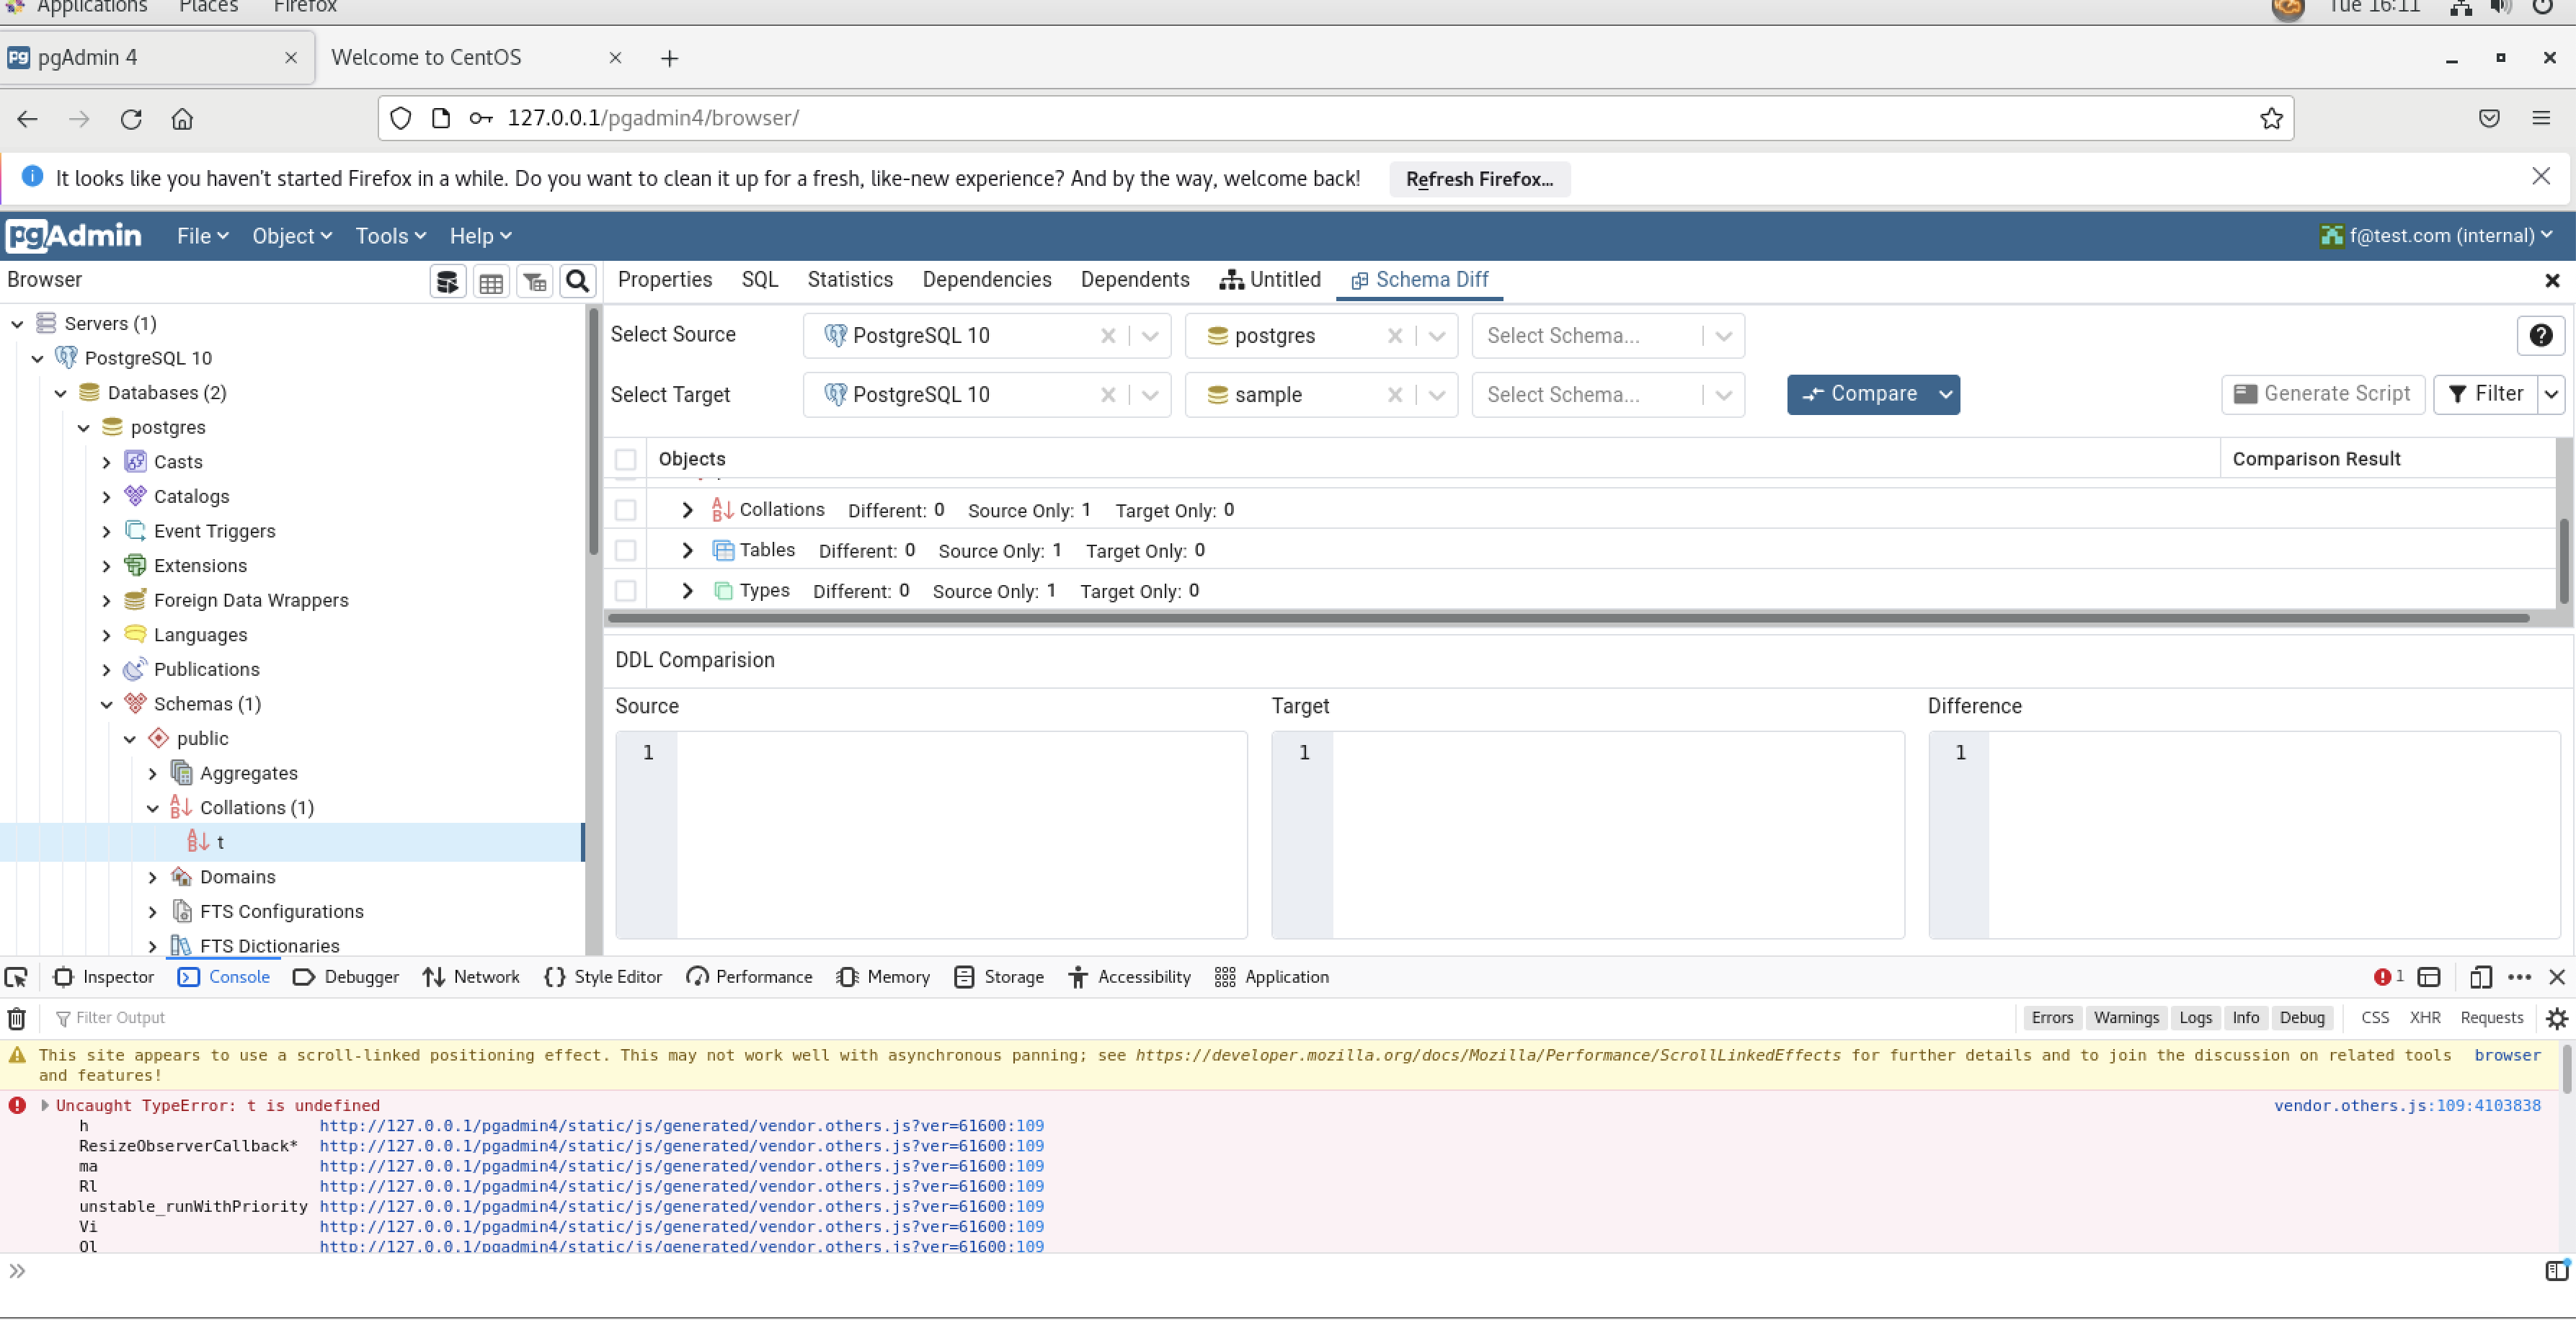The width and height of the screenshot is (2576, 1320).
Task: Open the Tools menu
Action: pos(390,236)
